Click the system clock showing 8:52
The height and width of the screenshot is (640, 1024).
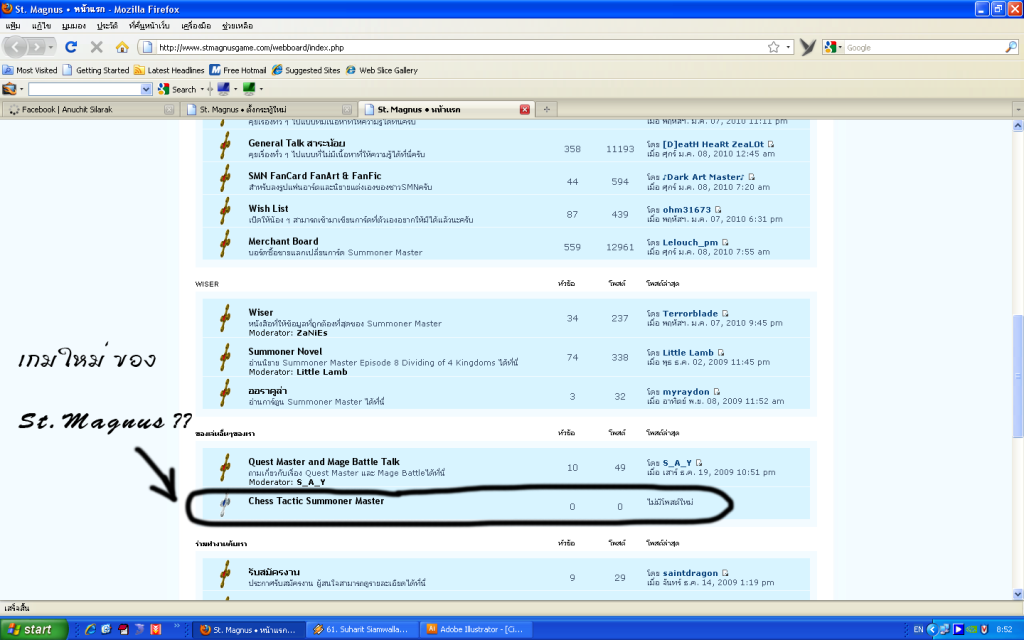click(1004, 630)
